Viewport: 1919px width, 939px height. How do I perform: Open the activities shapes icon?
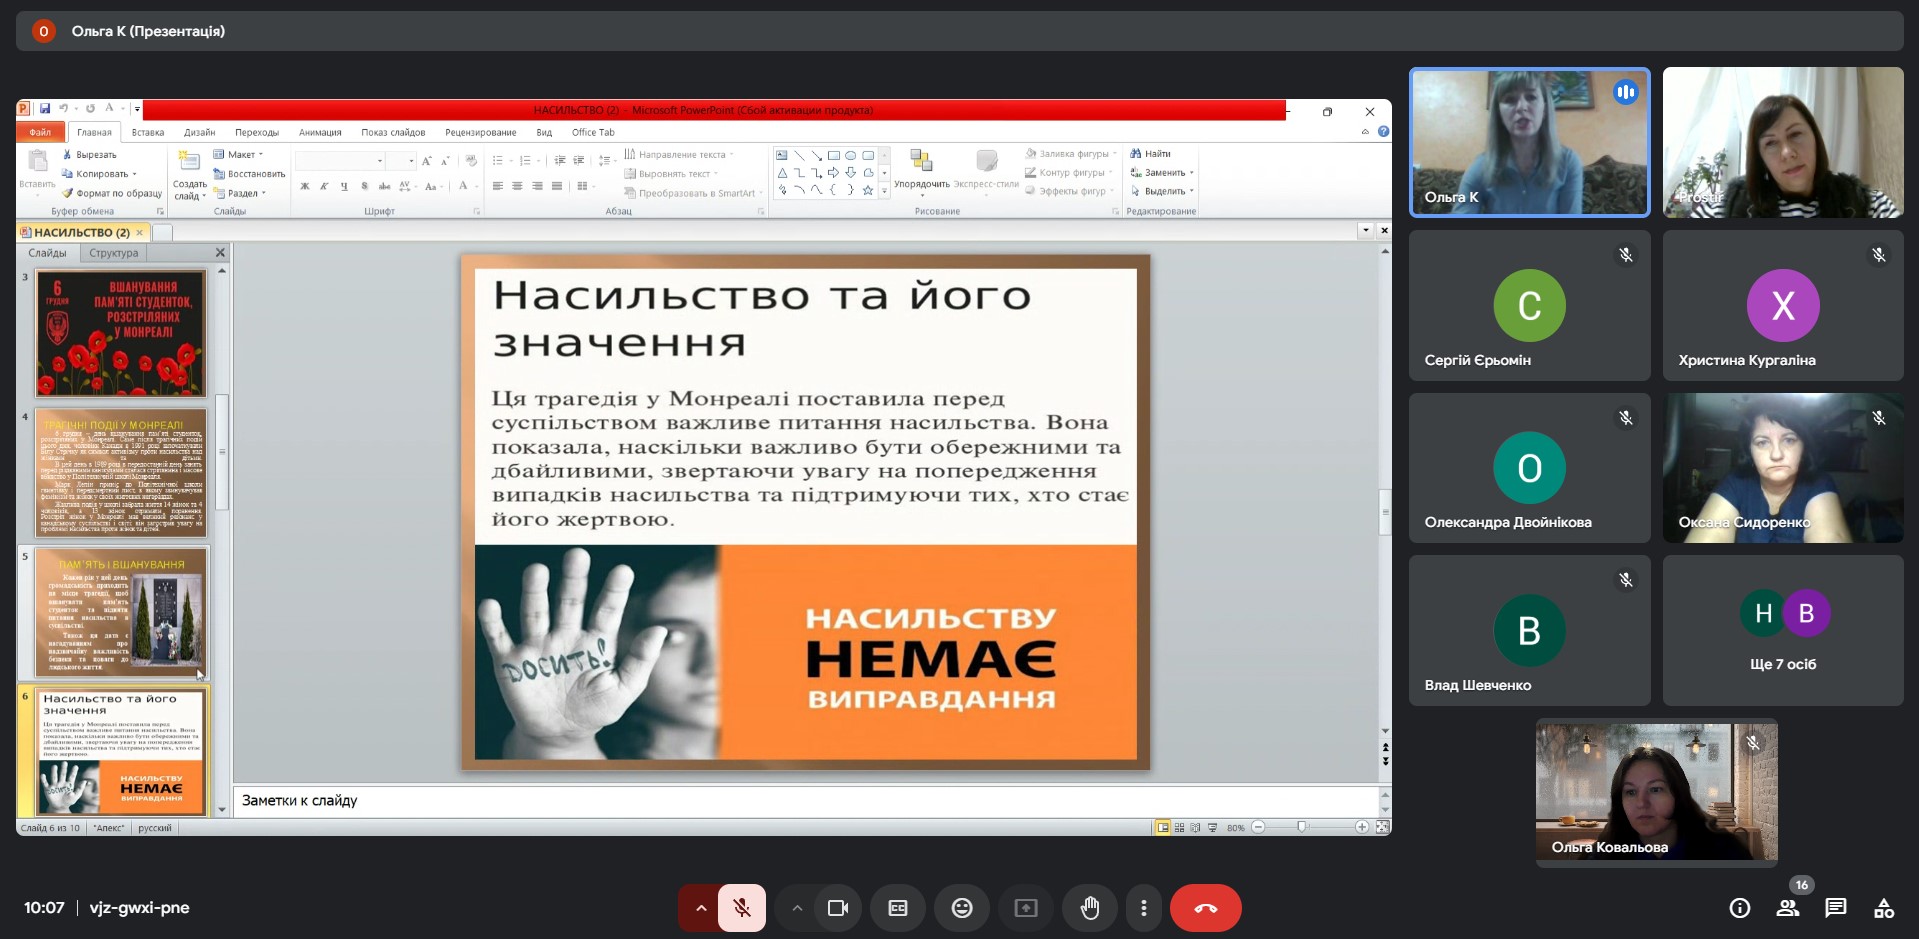point(1883,908)
